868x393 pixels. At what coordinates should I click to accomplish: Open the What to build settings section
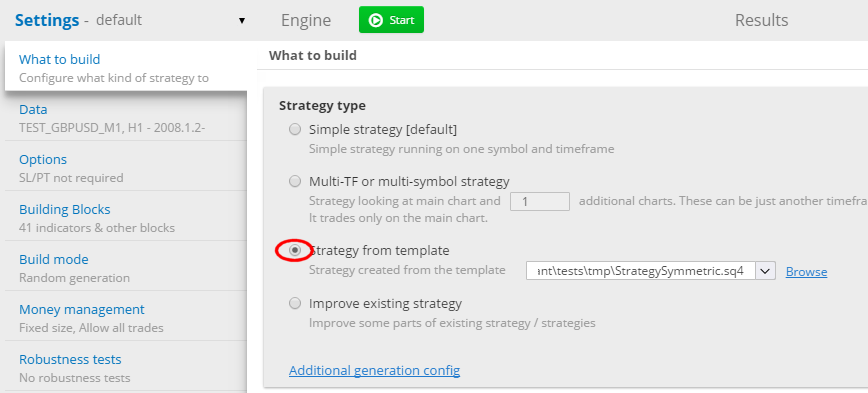(x=126, y=67)
